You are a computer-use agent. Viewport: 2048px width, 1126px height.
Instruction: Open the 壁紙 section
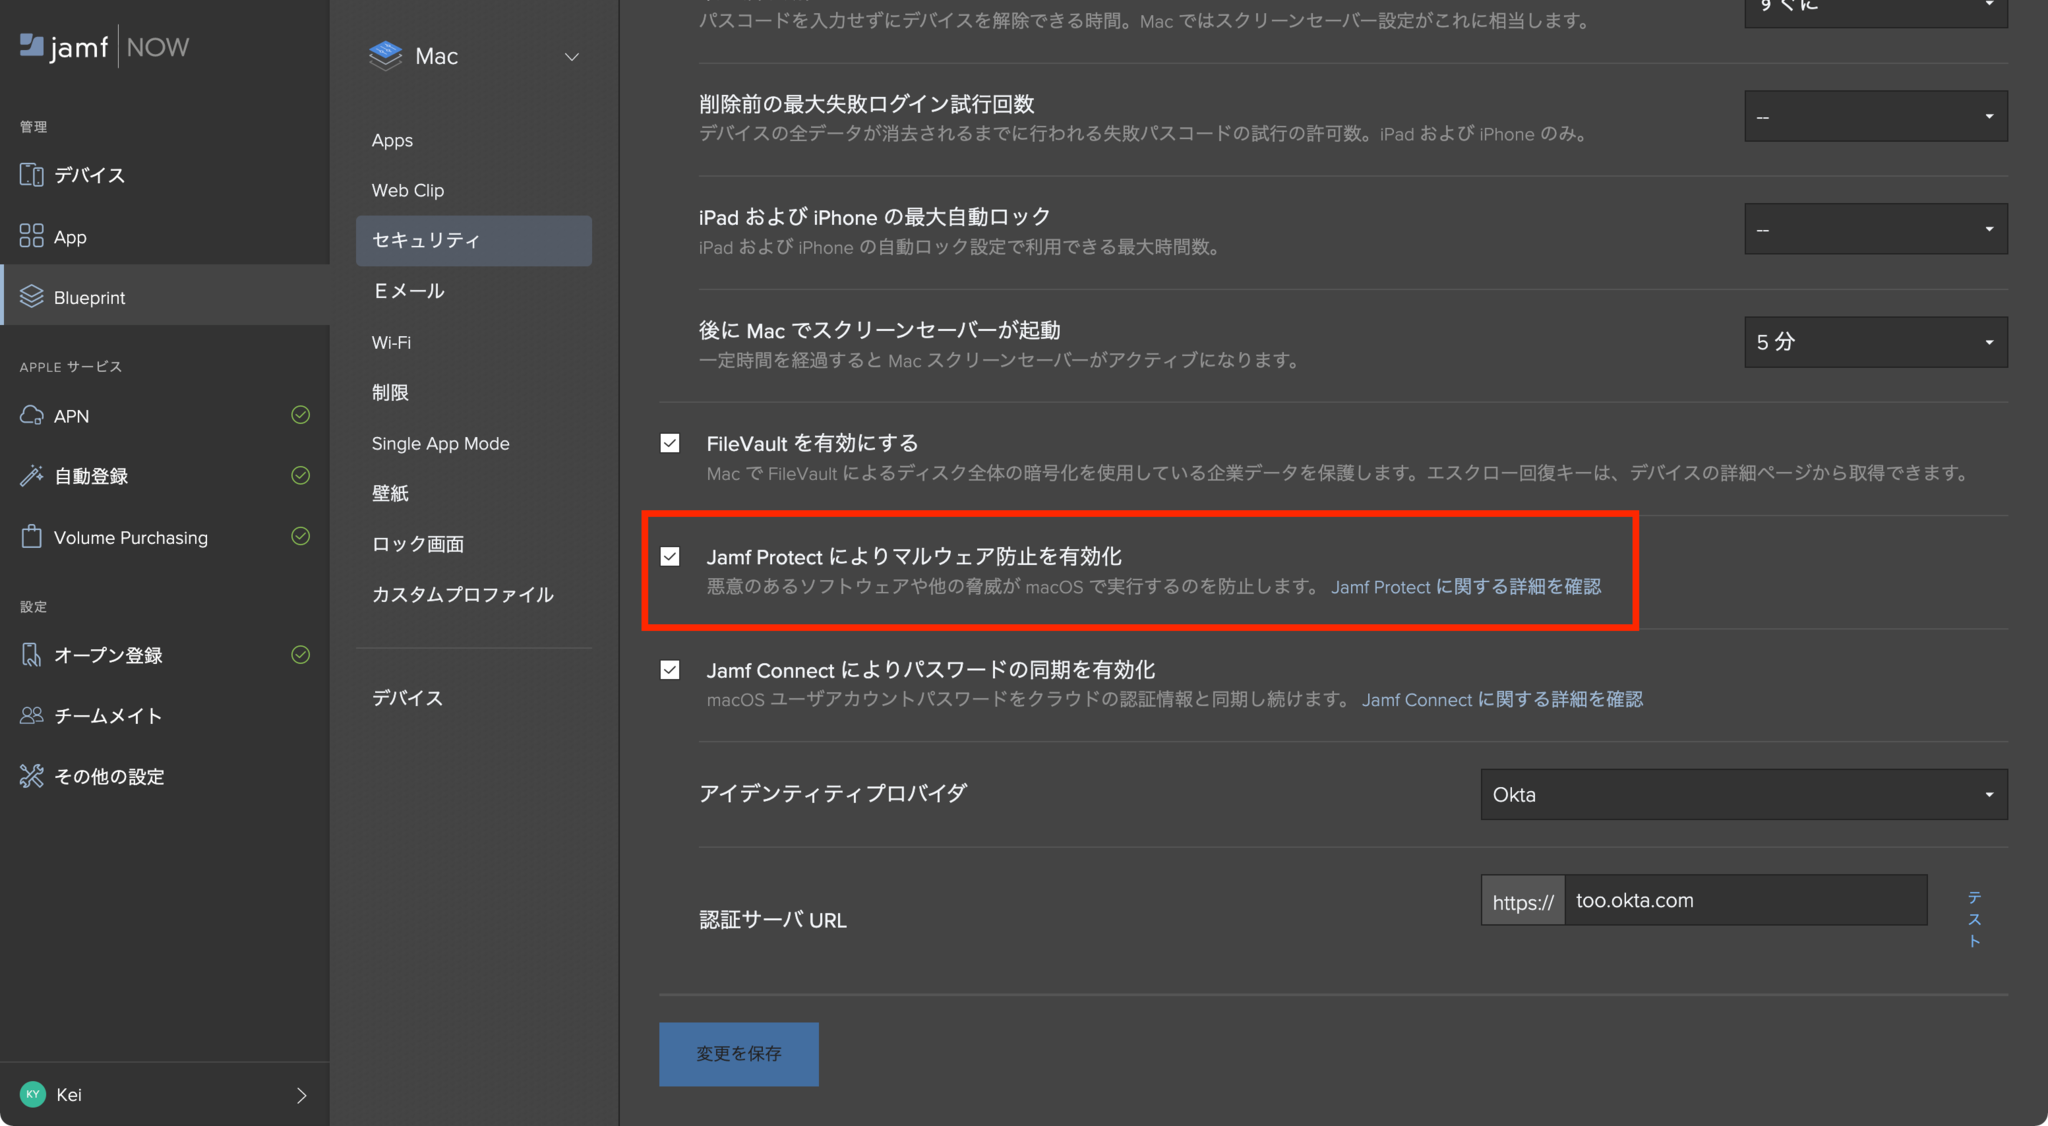pos(390,493)
